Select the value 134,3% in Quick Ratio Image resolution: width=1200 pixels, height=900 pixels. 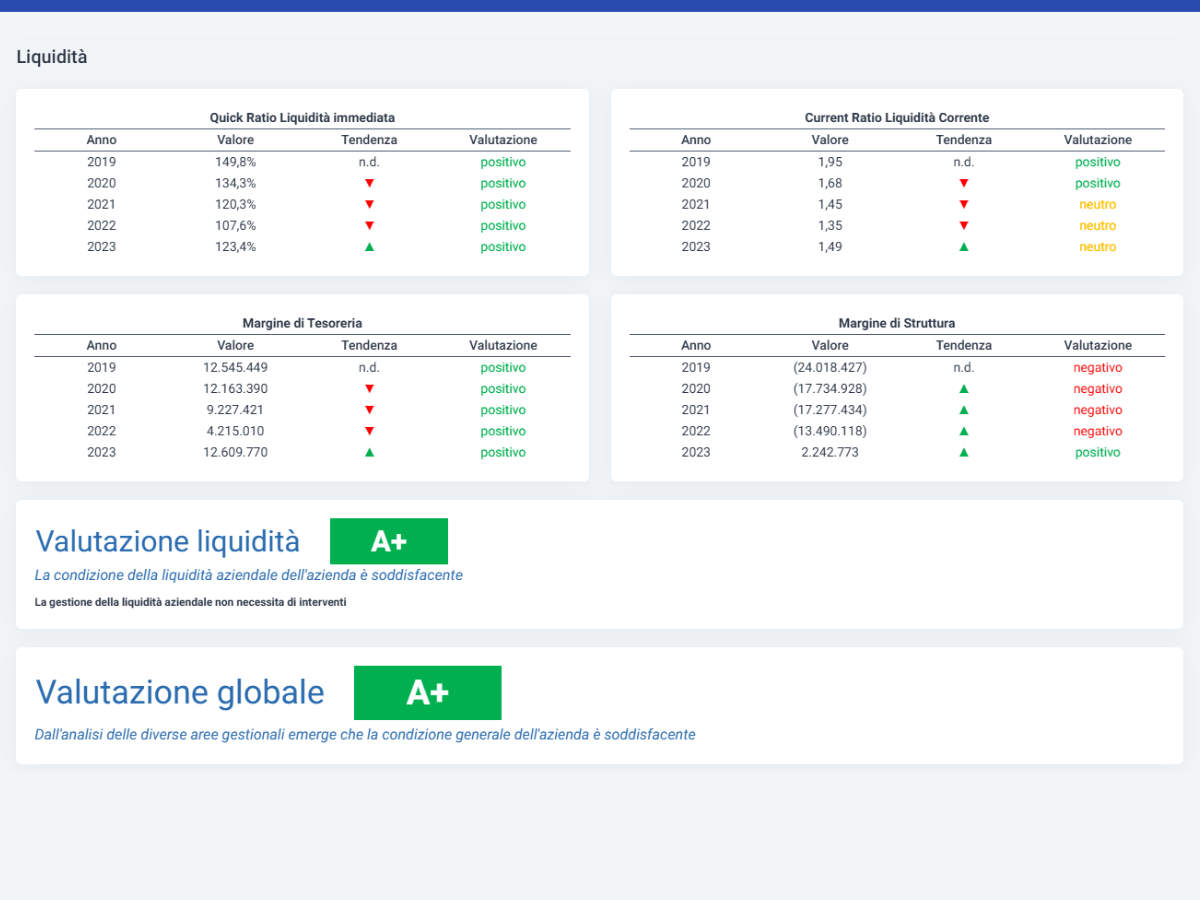235,183
